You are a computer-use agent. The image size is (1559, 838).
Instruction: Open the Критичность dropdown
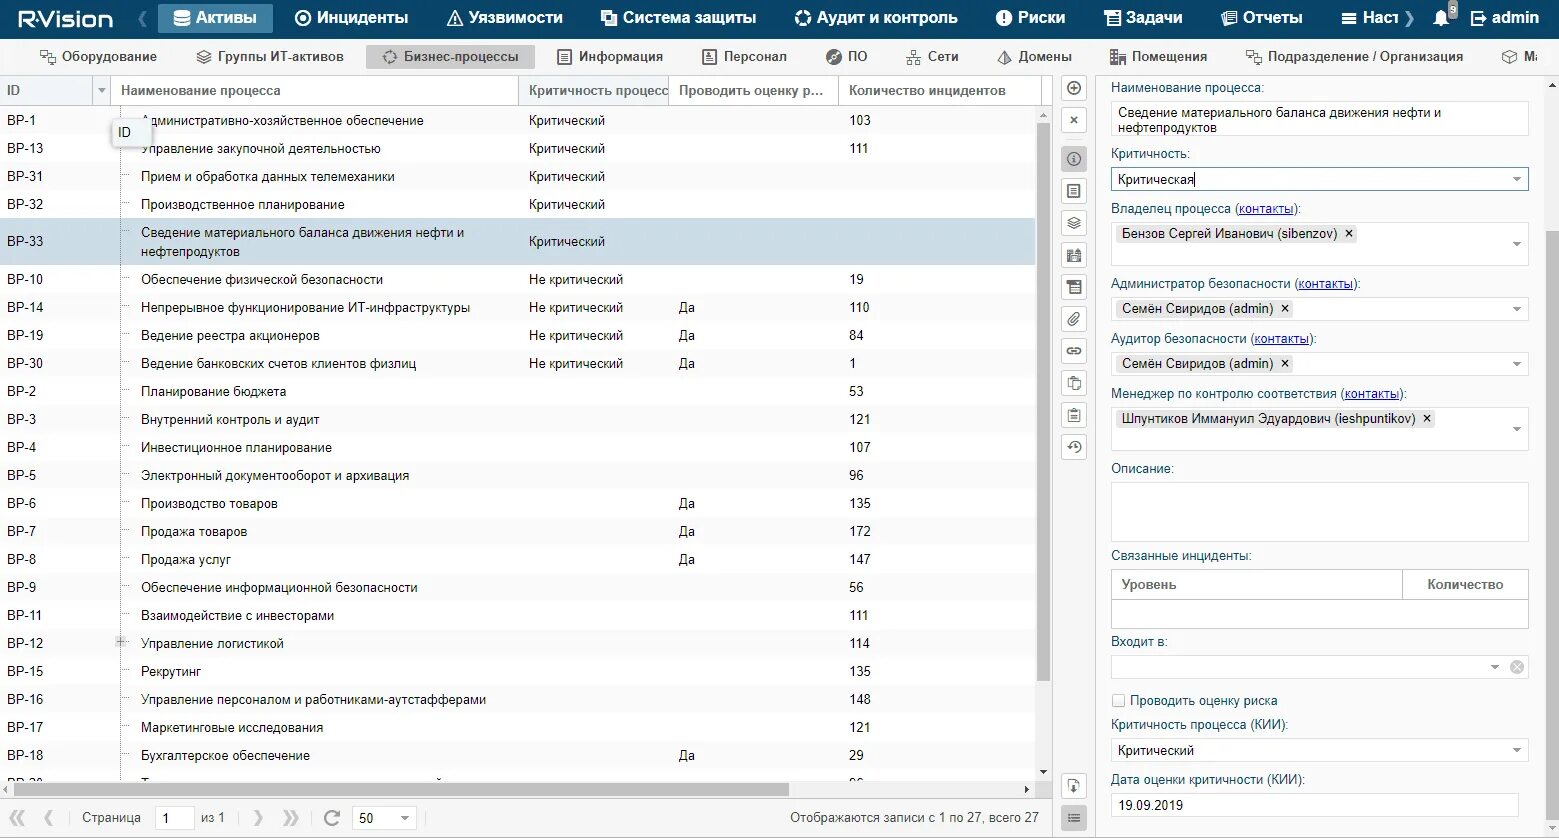(1517, 180)
